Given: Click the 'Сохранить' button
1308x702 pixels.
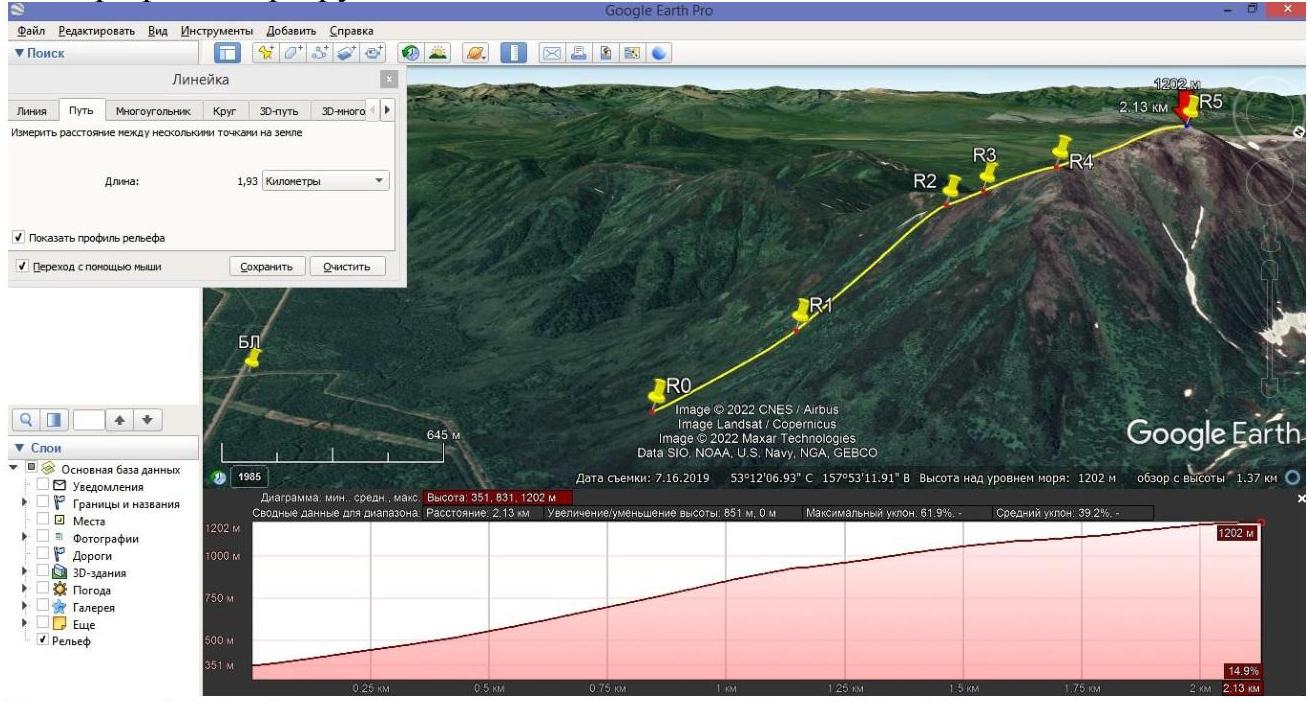Looking at the screenshot, I should point(267,267).
